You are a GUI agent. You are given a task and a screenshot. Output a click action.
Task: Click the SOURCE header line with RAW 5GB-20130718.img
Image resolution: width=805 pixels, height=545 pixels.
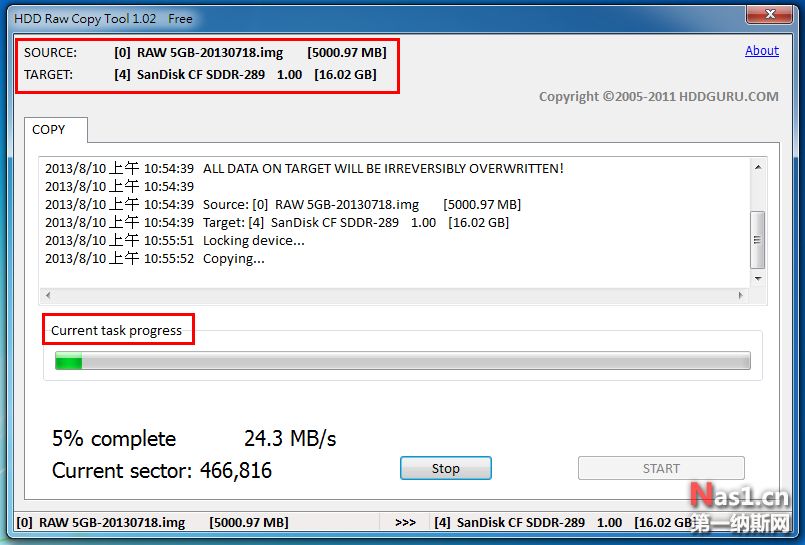click(x=205, y=52)
